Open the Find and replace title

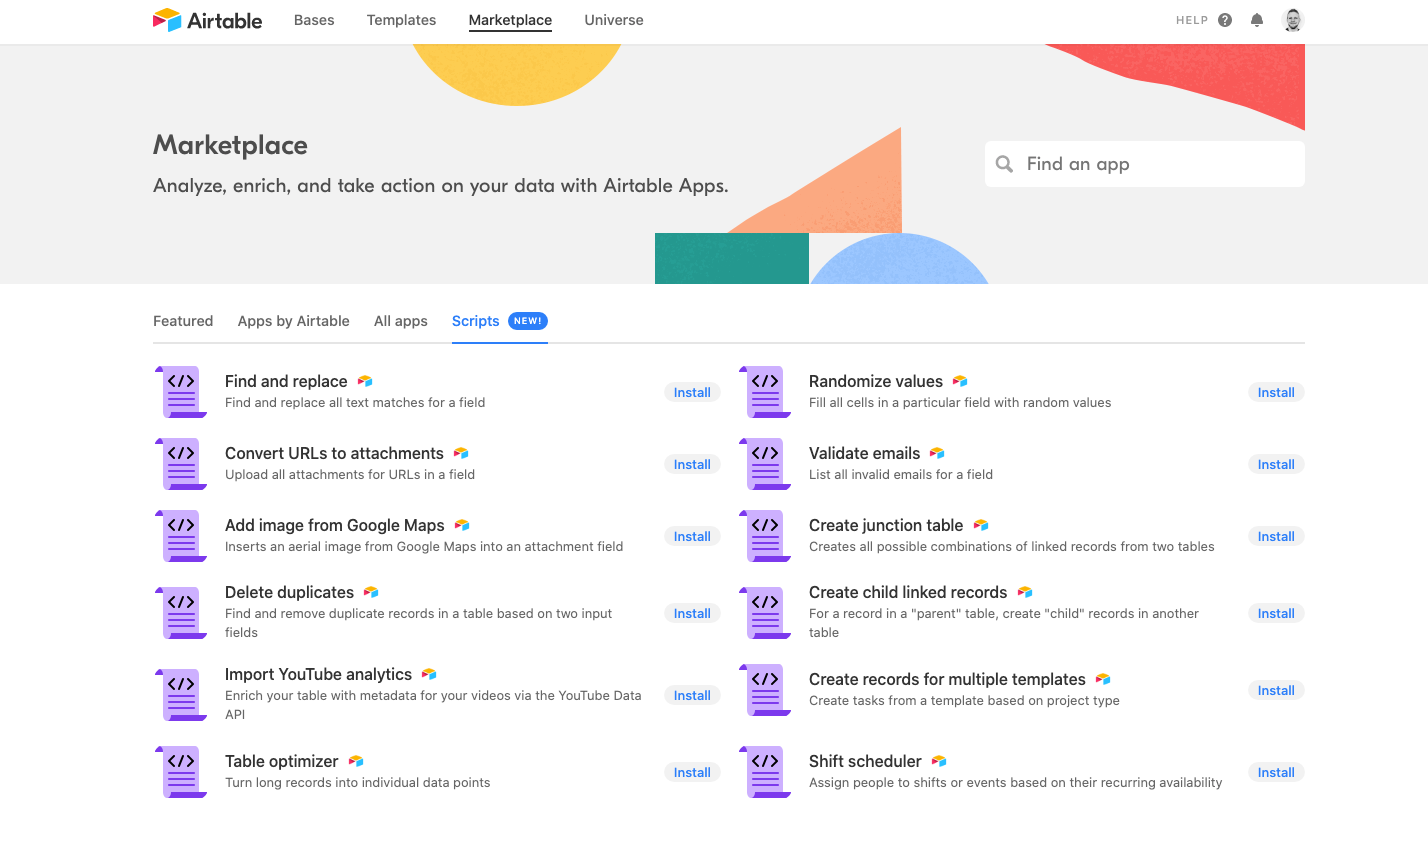pyautogui.click(x=286, y=381)
